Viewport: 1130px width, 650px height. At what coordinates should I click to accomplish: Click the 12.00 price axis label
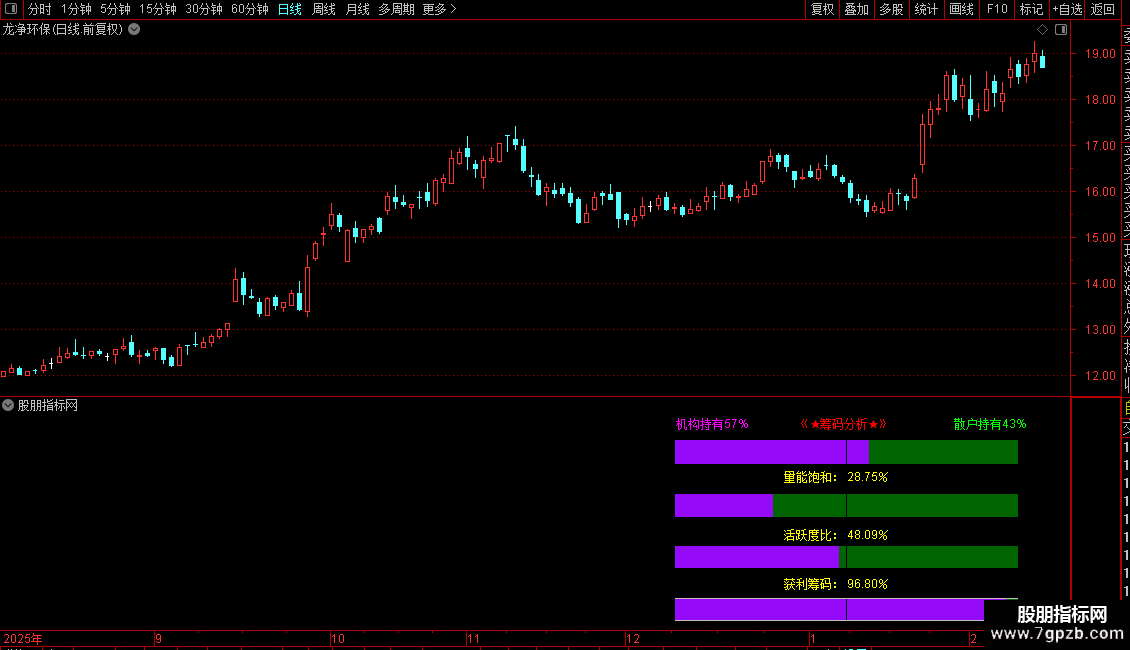1100,375
